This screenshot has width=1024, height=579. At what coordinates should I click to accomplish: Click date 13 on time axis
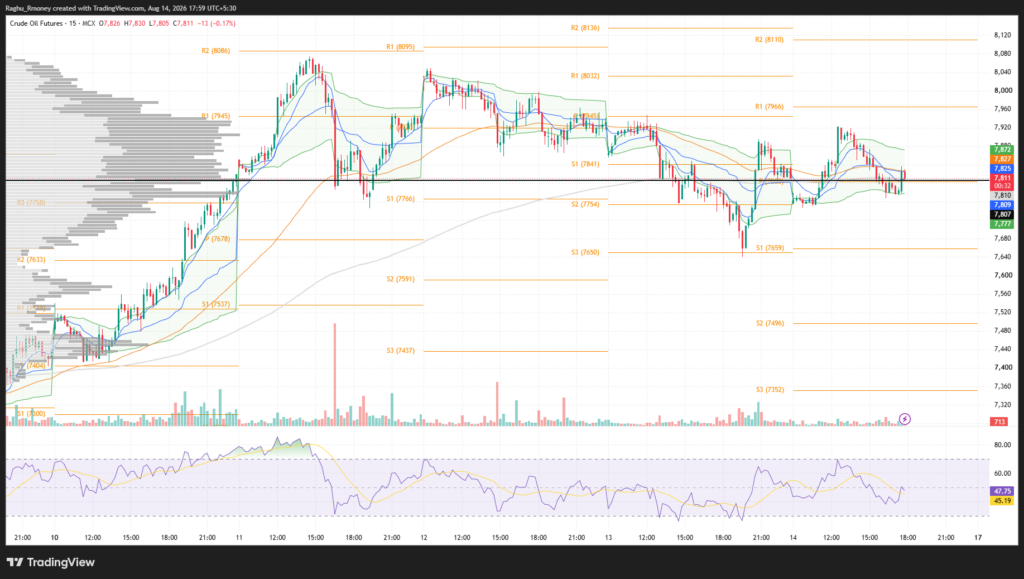[609, 538]
